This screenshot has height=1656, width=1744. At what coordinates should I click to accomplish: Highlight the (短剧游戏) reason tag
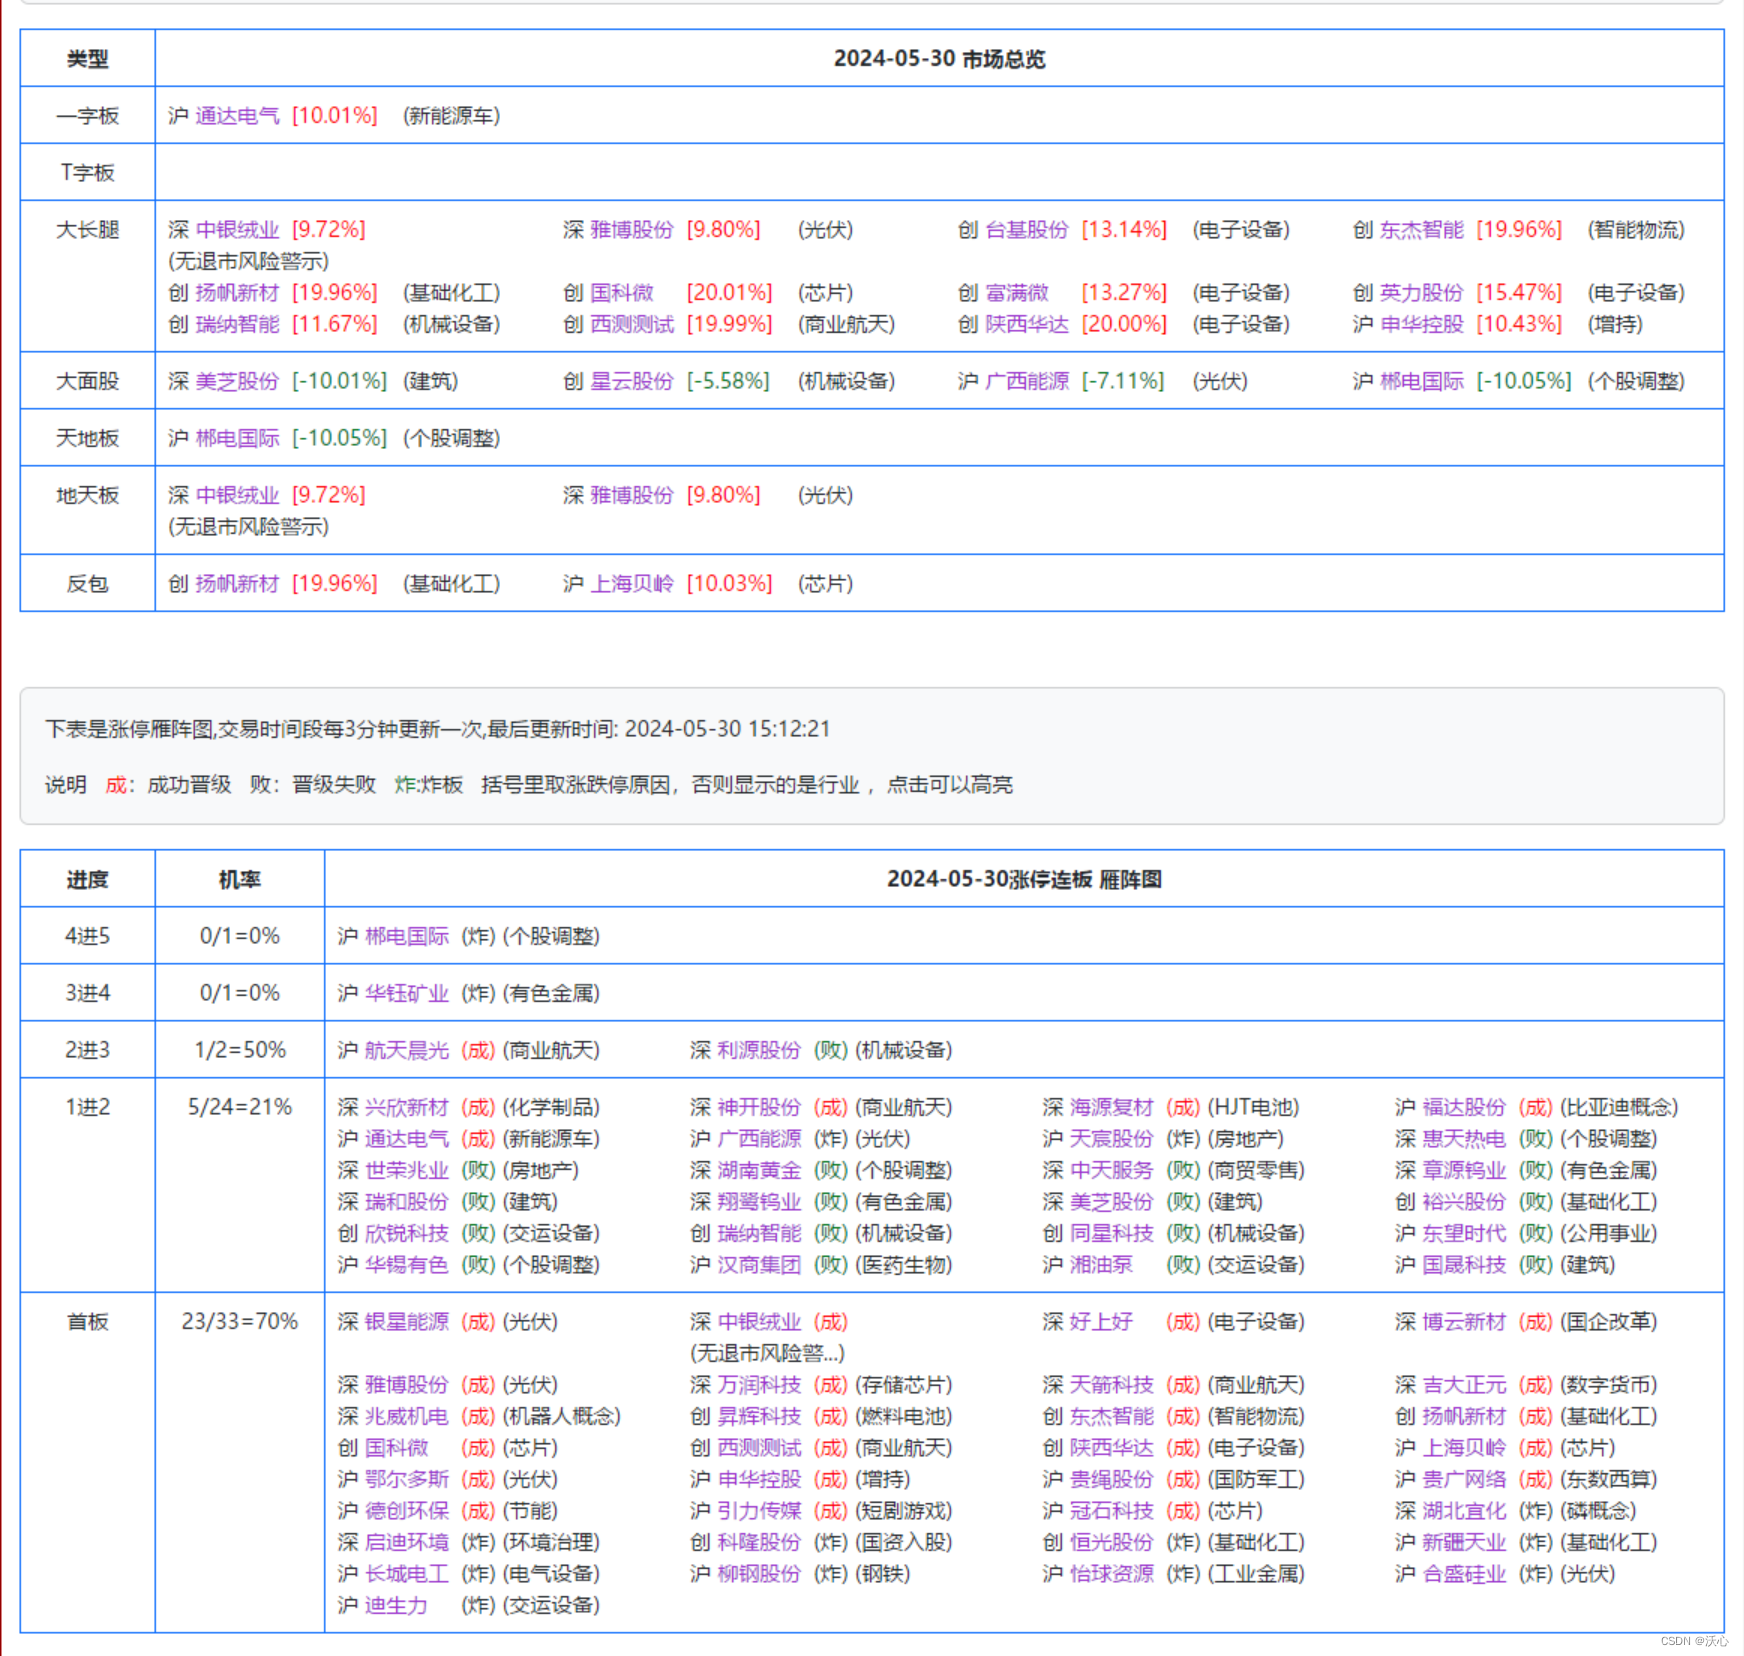pyautogui.click(x=904, y=1511)
